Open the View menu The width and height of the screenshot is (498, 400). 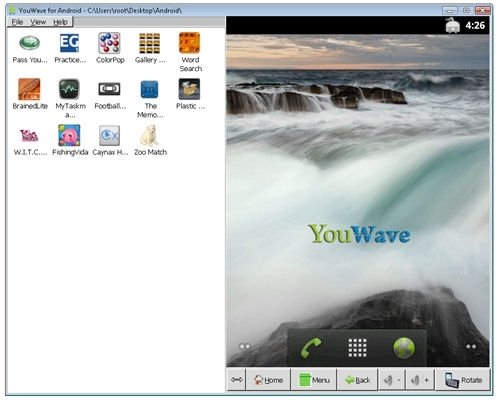38,22
